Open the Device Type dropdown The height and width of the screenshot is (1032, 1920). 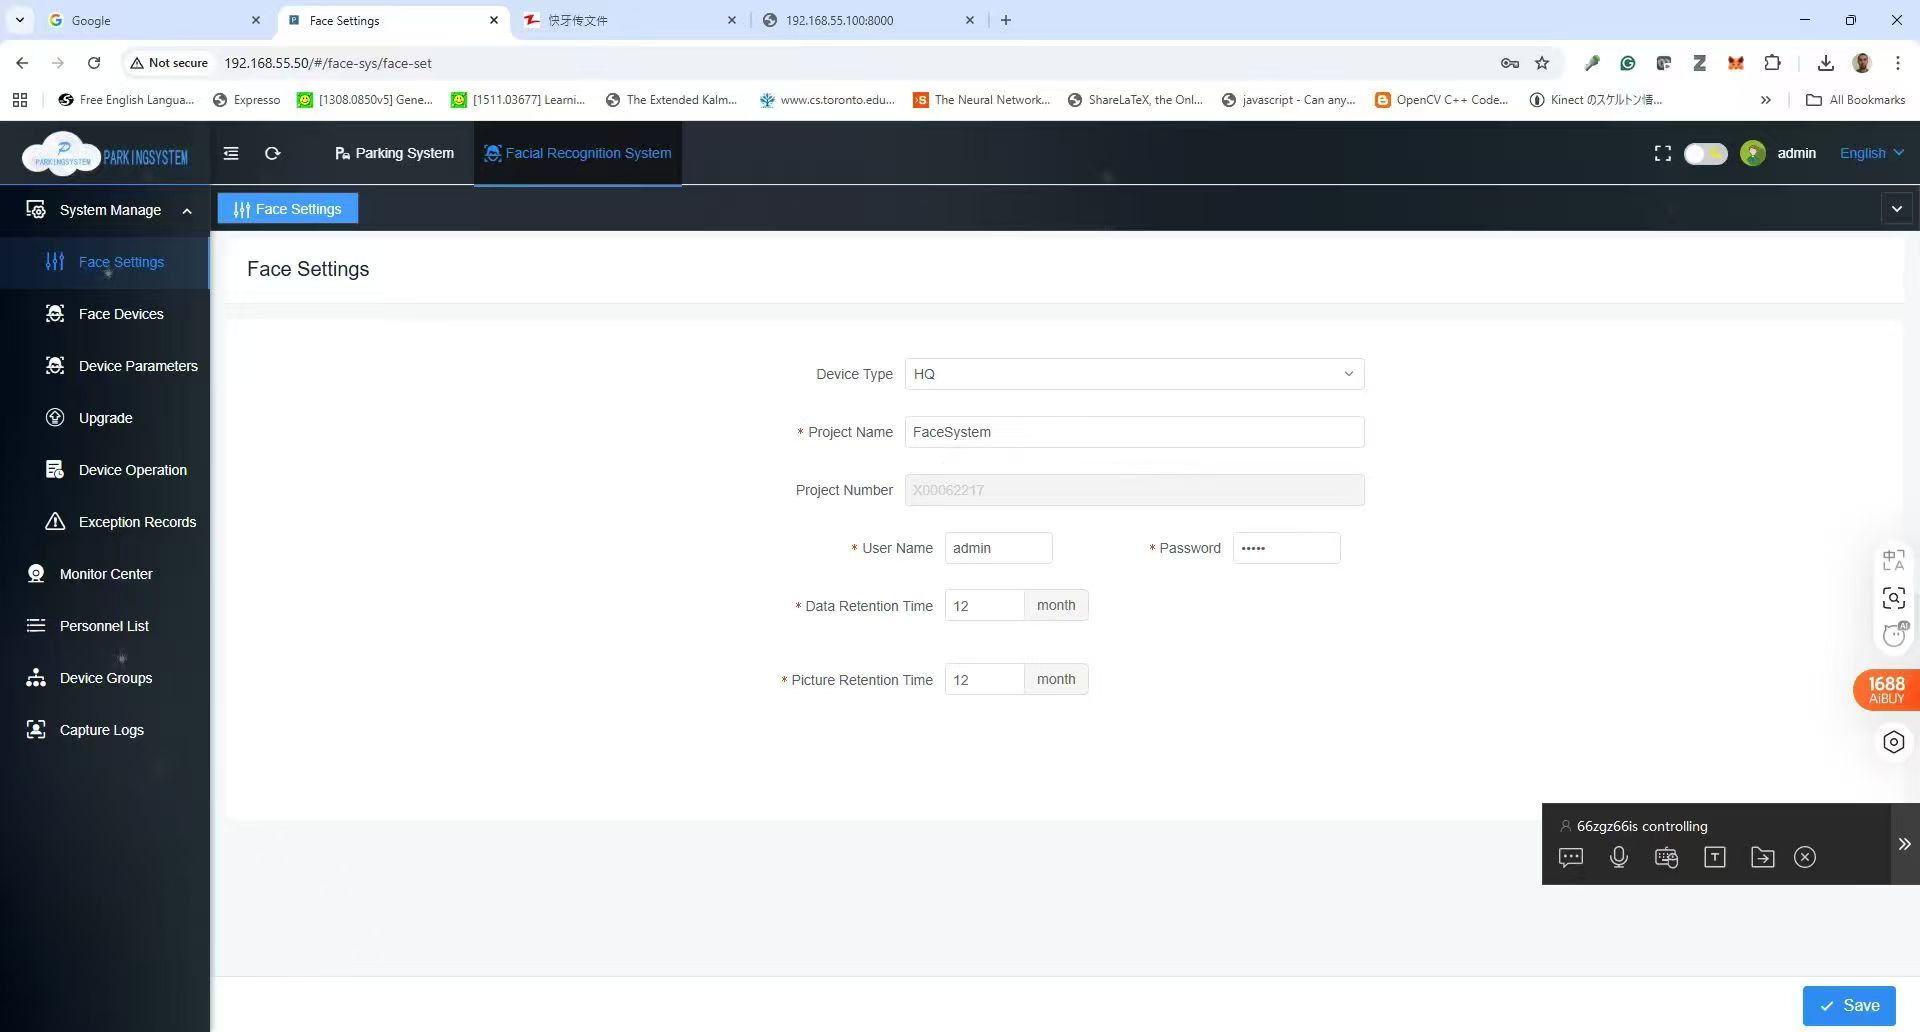pos(1134,374)
